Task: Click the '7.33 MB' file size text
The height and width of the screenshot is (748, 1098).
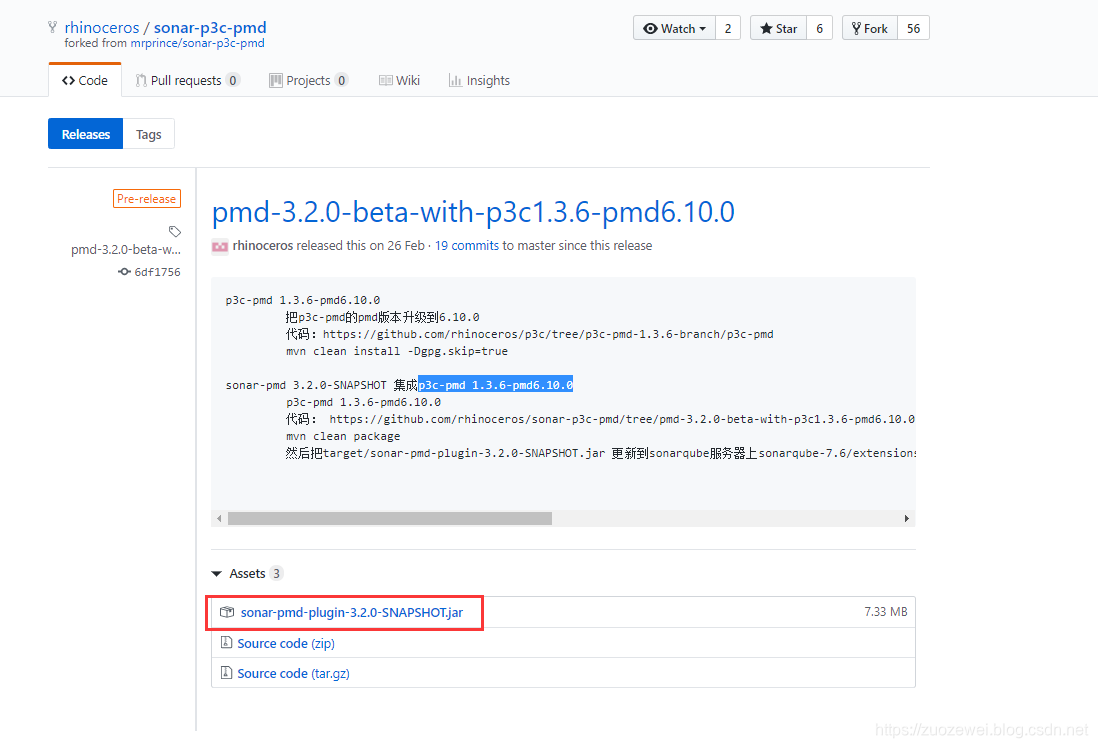Action: pos(886,611)
